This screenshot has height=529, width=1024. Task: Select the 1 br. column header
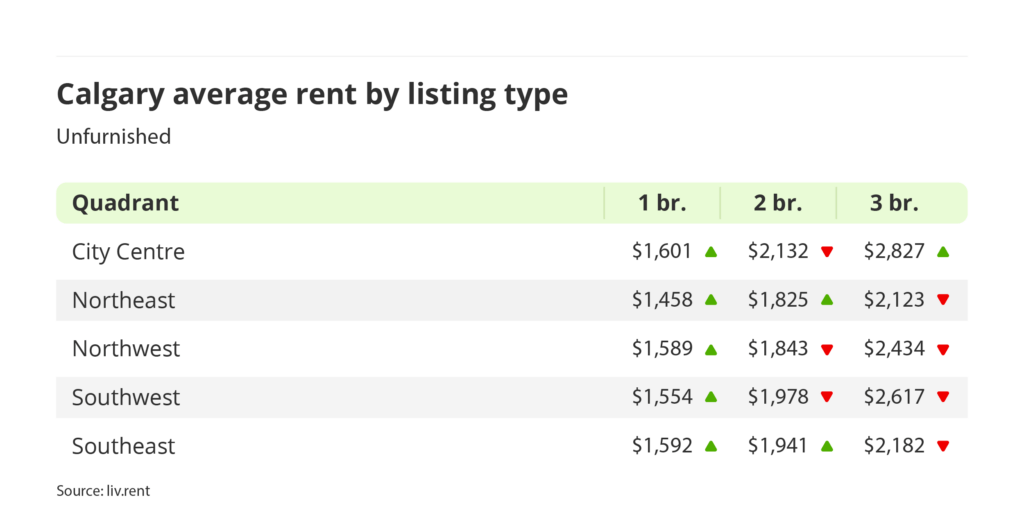662,203
